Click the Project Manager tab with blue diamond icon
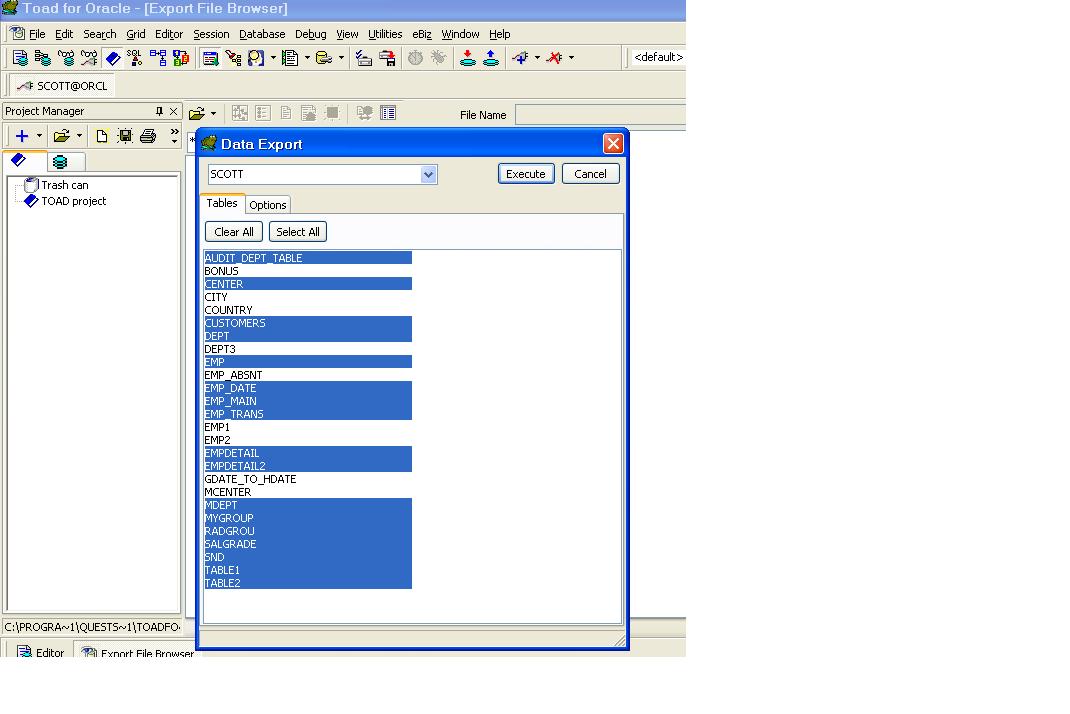 coord(24,161)
